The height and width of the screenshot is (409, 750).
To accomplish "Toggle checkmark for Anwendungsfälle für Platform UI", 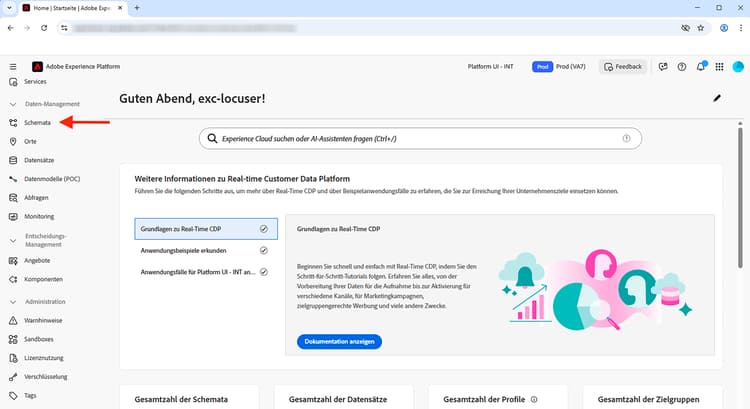I will pos(264,272).
